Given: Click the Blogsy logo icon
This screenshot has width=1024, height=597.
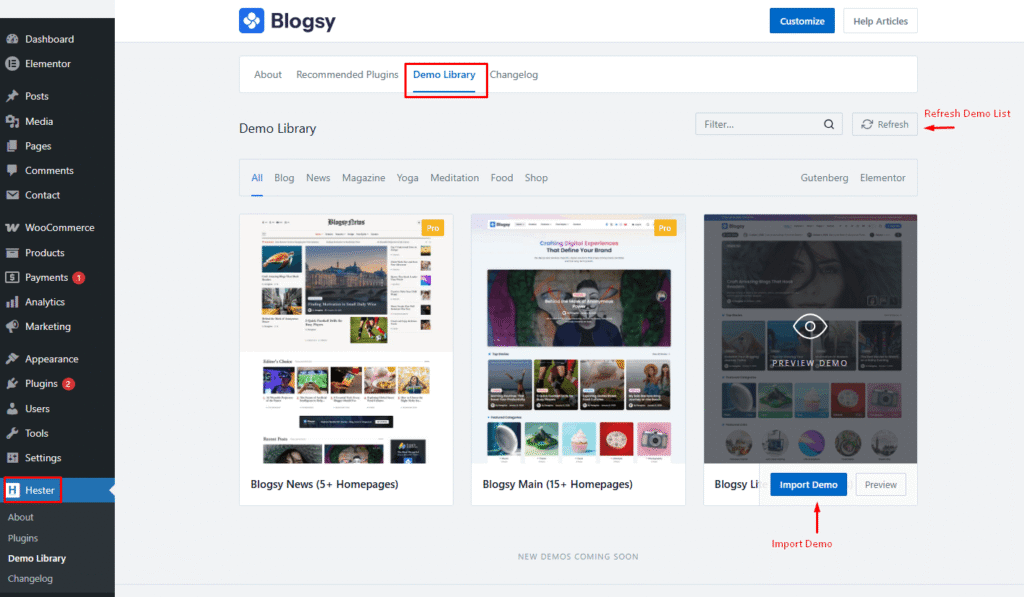Looking at the screenshot, I should (x=251, y=20).
